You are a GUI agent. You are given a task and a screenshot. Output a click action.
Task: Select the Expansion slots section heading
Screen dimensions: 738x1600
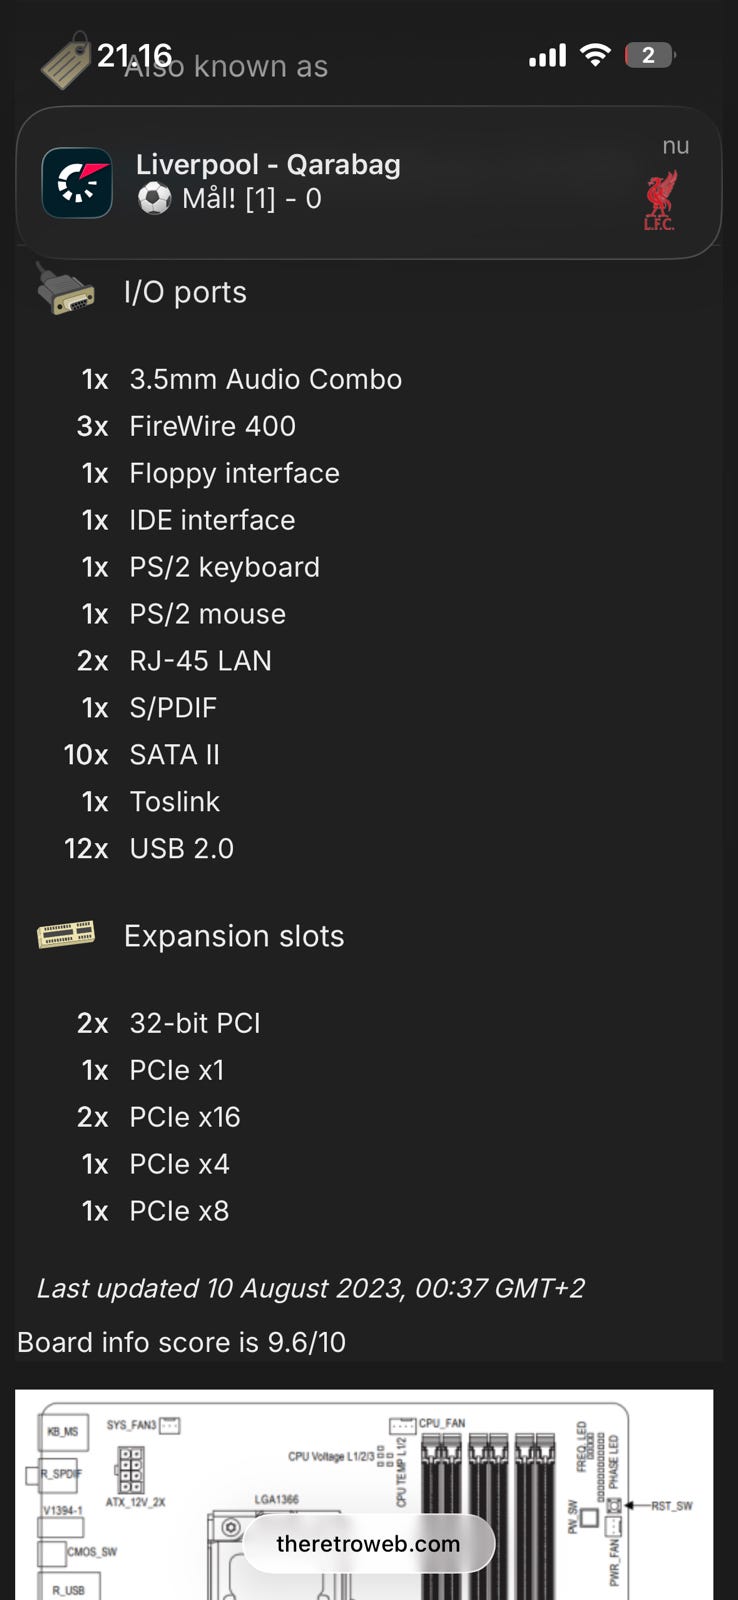pos(234,936)
